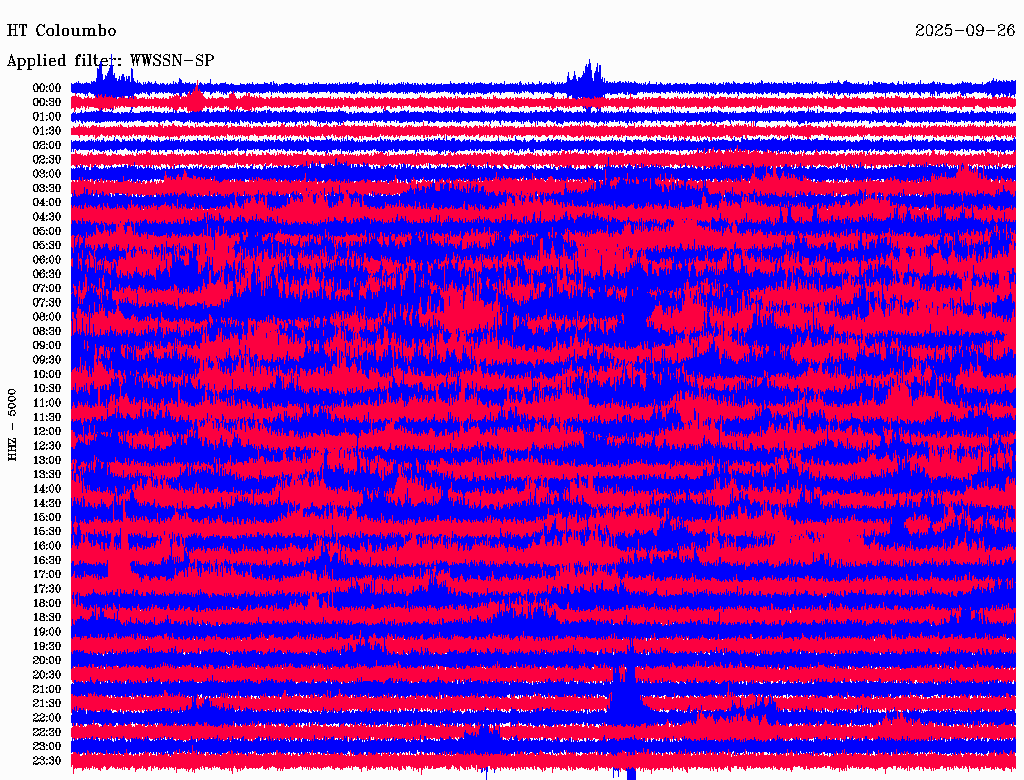
Task: Select the 05:30 time row label
Action: tap(47, 246)
